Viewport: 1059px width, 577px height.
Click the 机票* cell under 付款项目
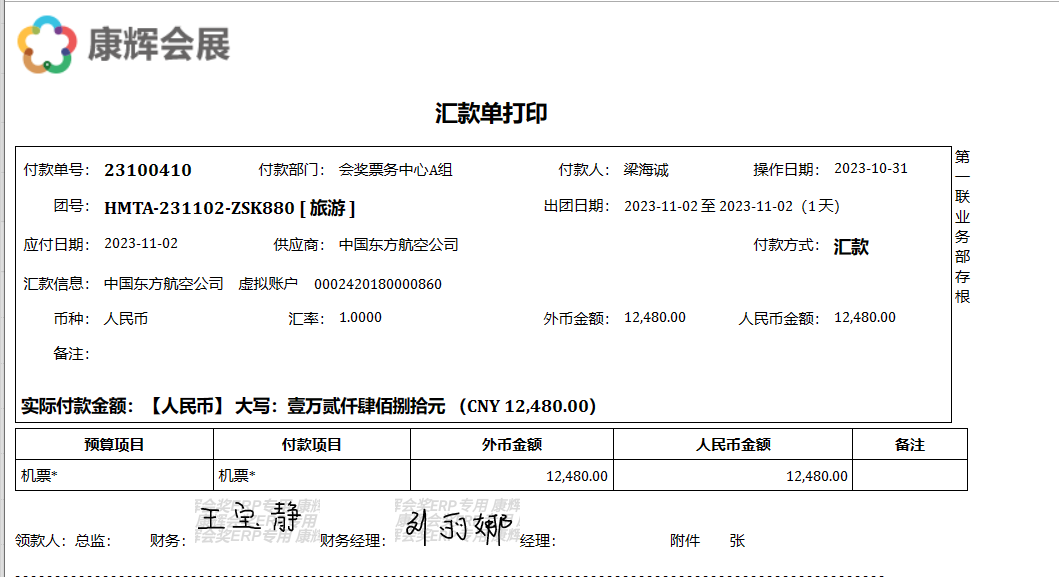pyautogui.click(x=237, y=476)
